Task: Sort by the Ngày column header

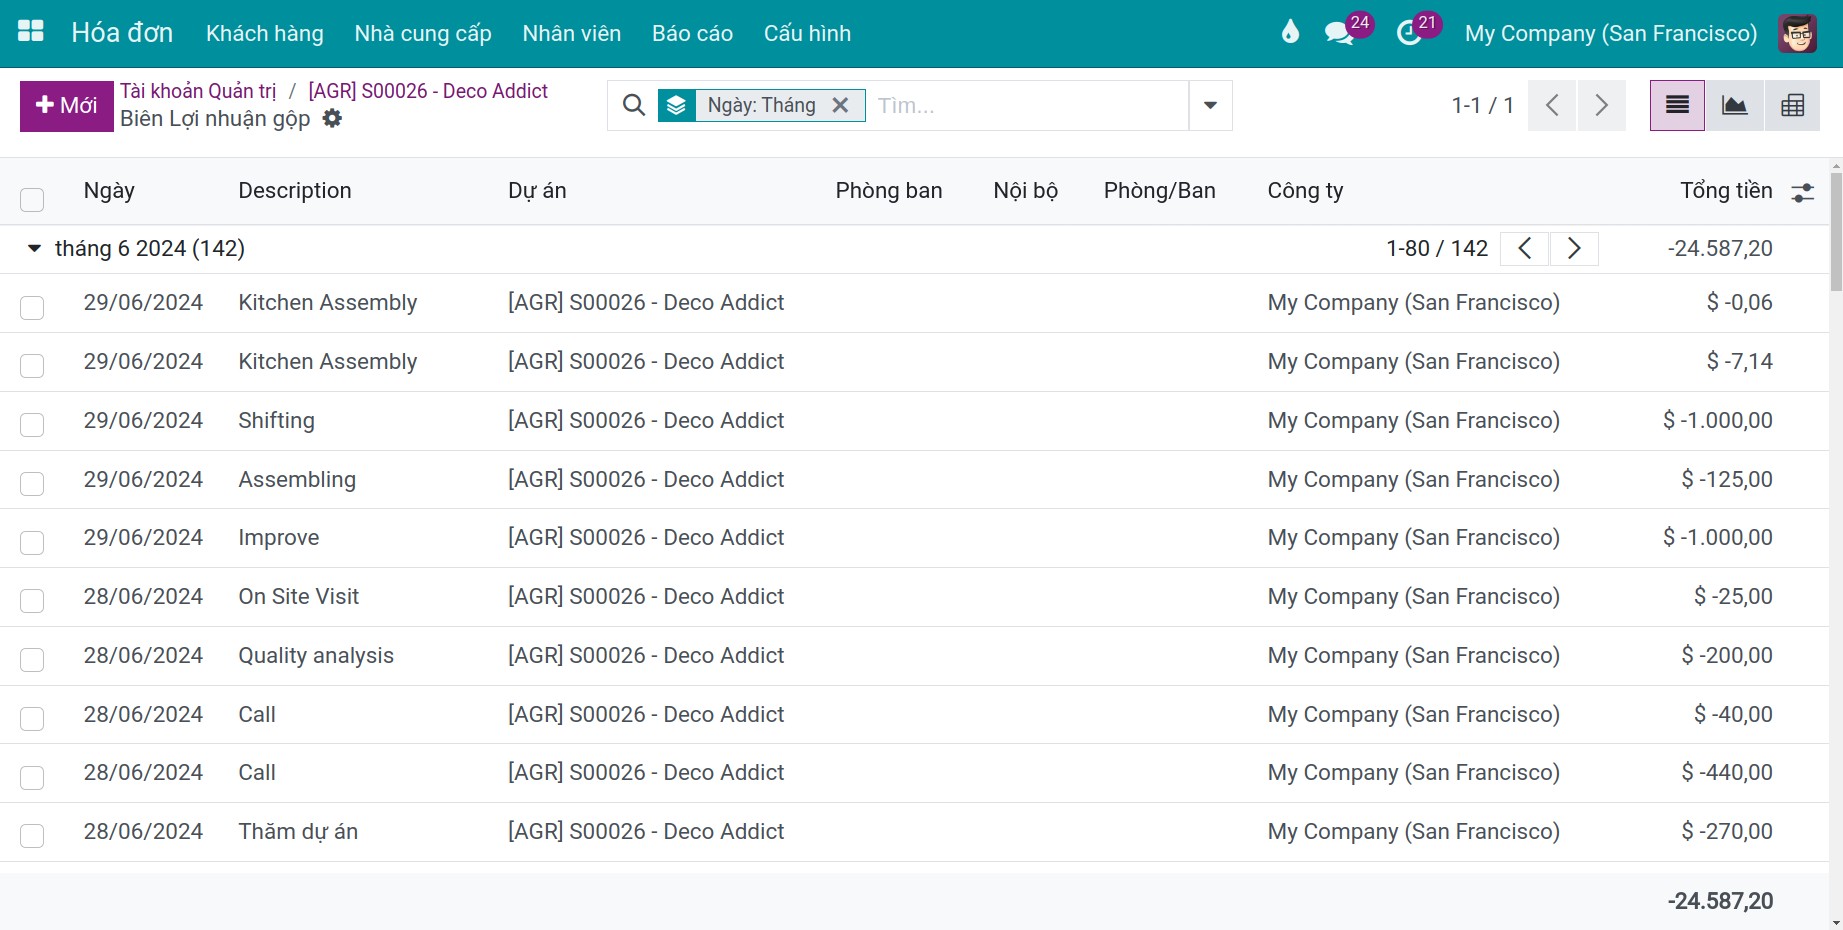Action: [109, 191]
